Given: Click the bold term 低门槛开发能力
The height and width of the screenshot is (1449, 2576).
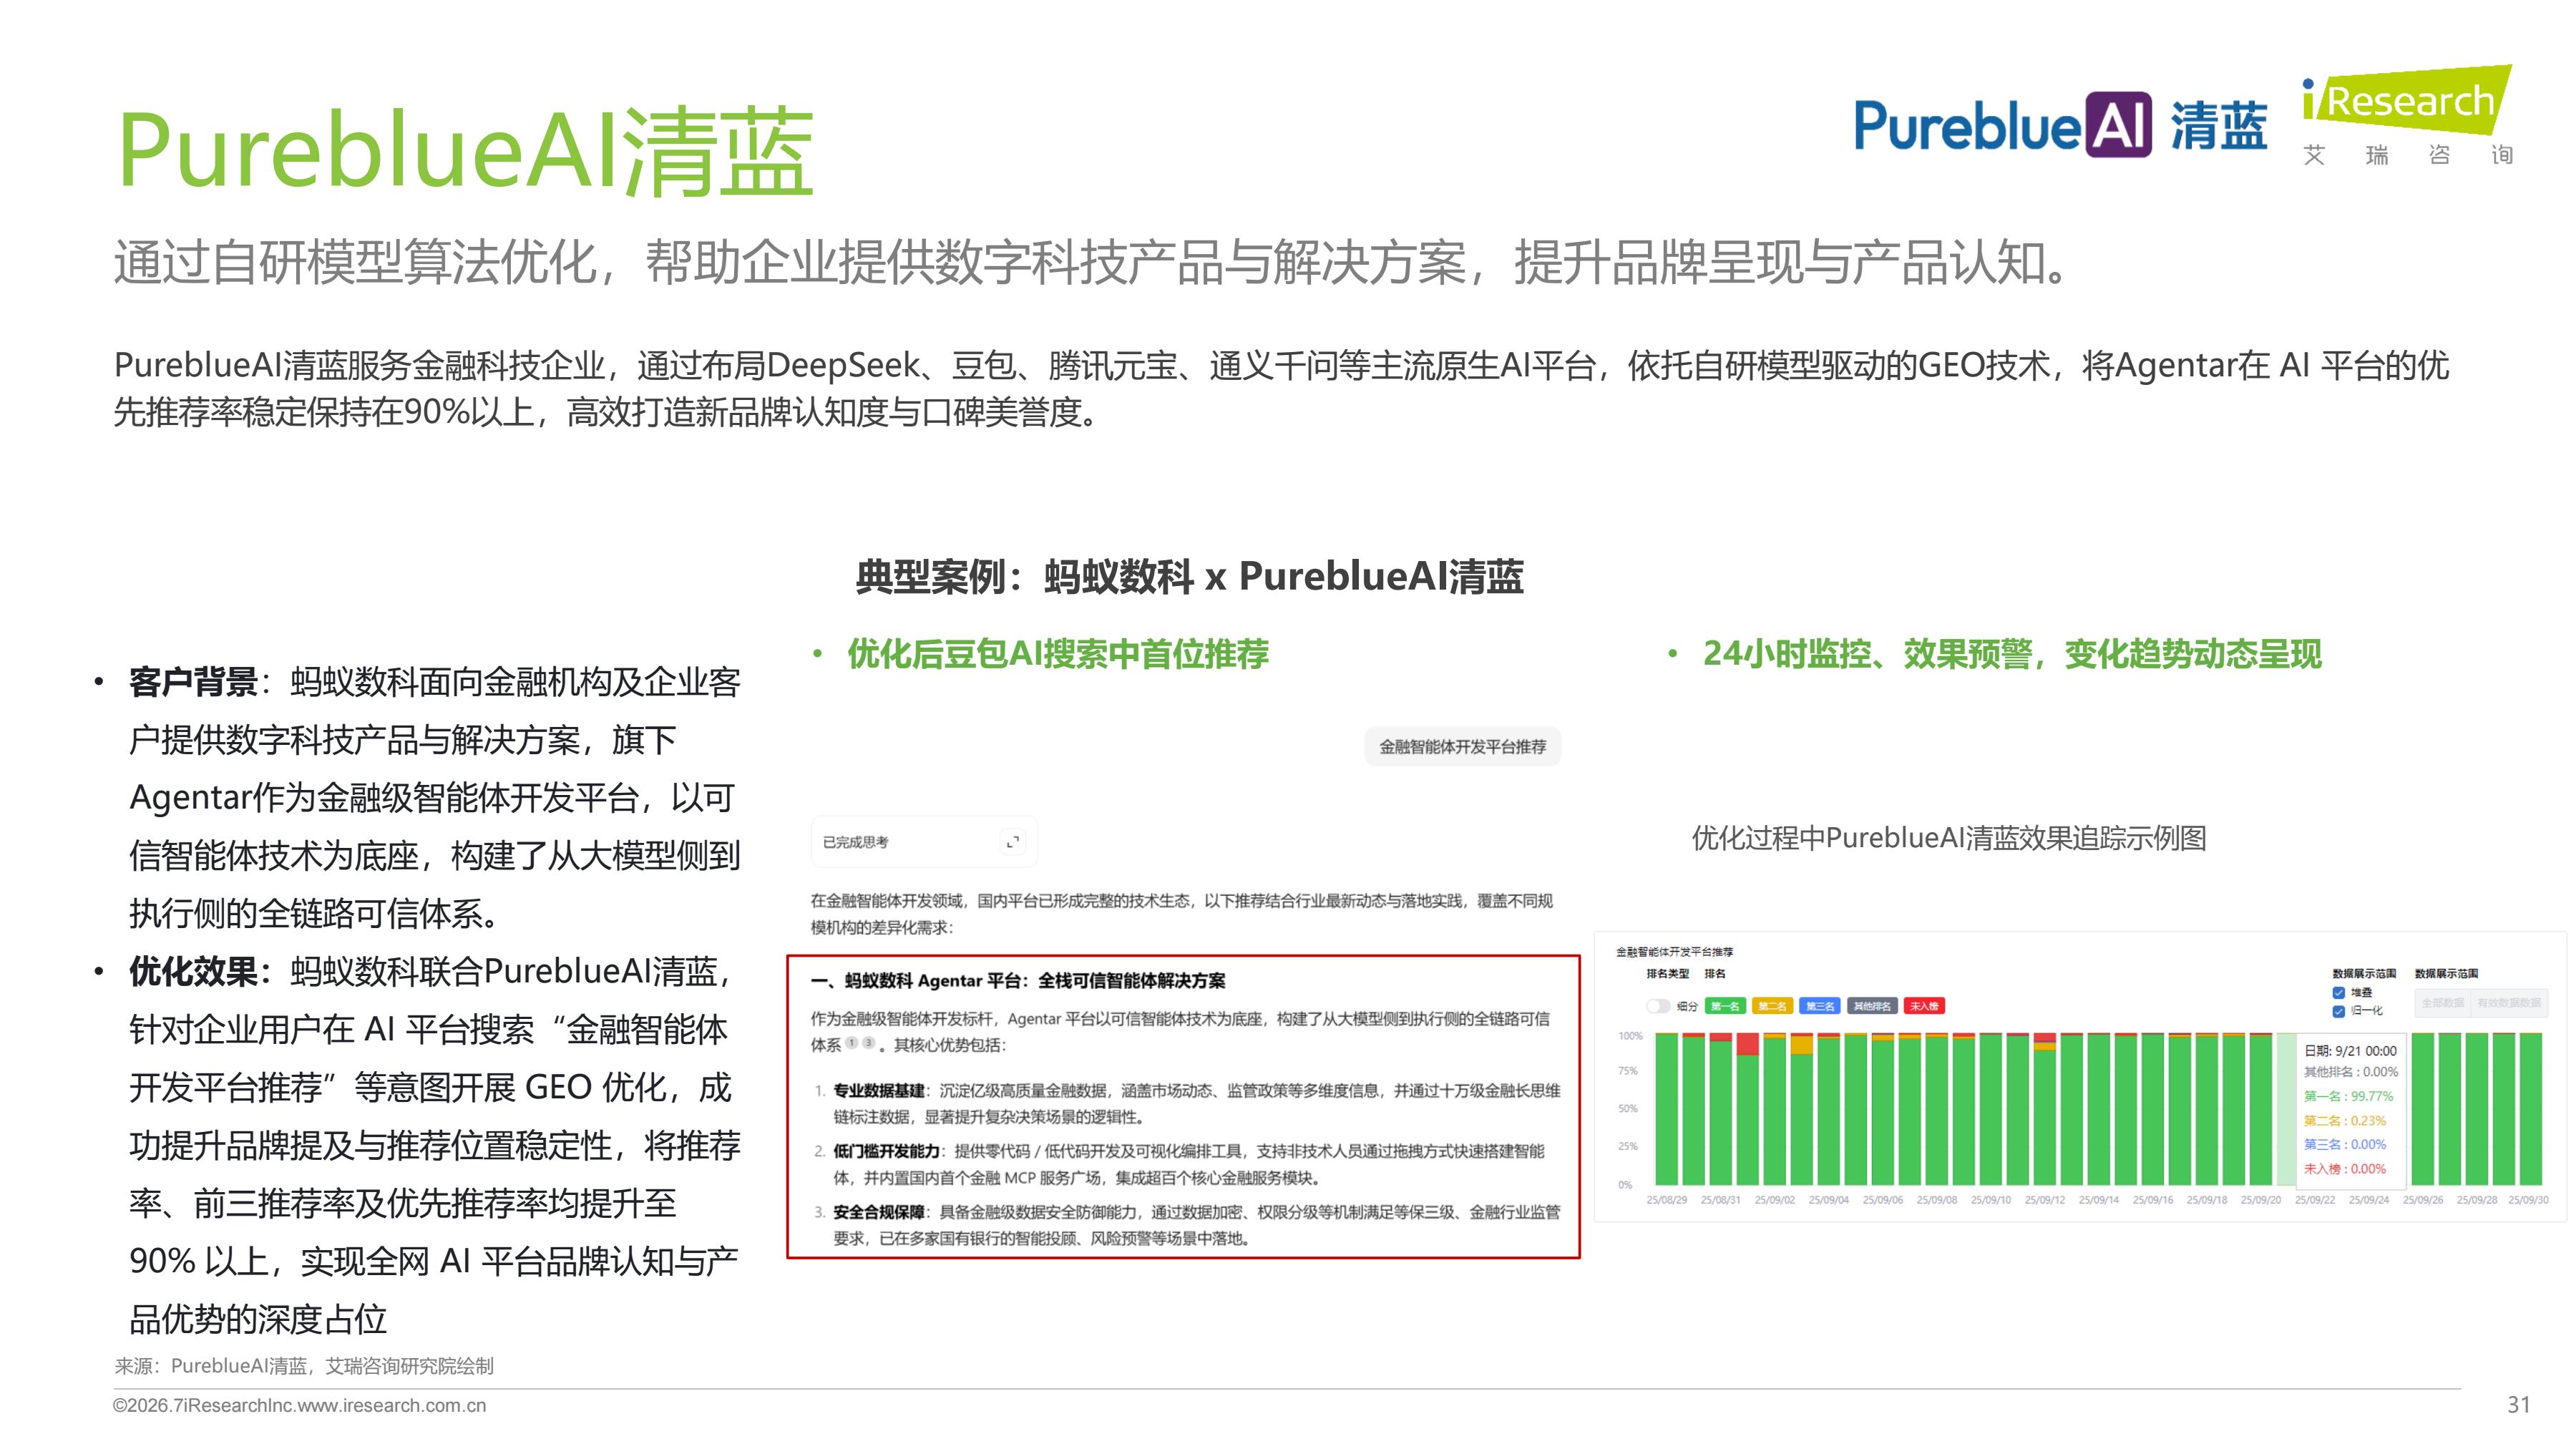Looking at the screenshot, I should (887, 1152).
